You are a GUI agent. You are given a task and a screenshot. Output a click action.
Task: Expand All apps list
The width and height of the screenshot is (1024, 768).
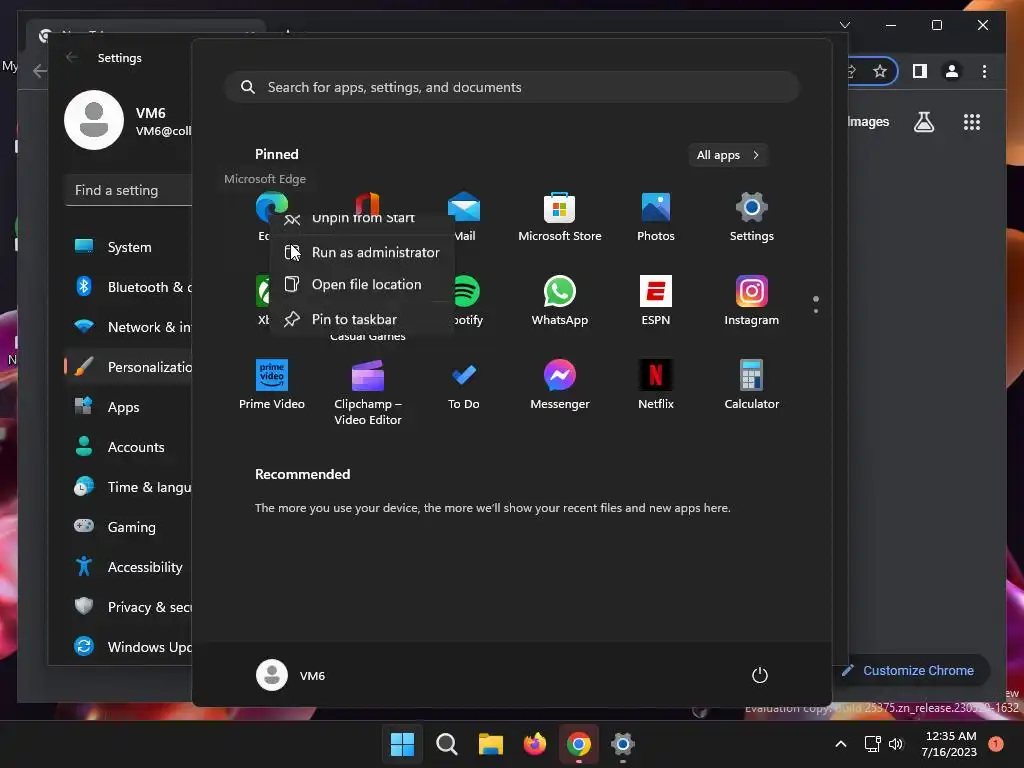coord(728,155)
